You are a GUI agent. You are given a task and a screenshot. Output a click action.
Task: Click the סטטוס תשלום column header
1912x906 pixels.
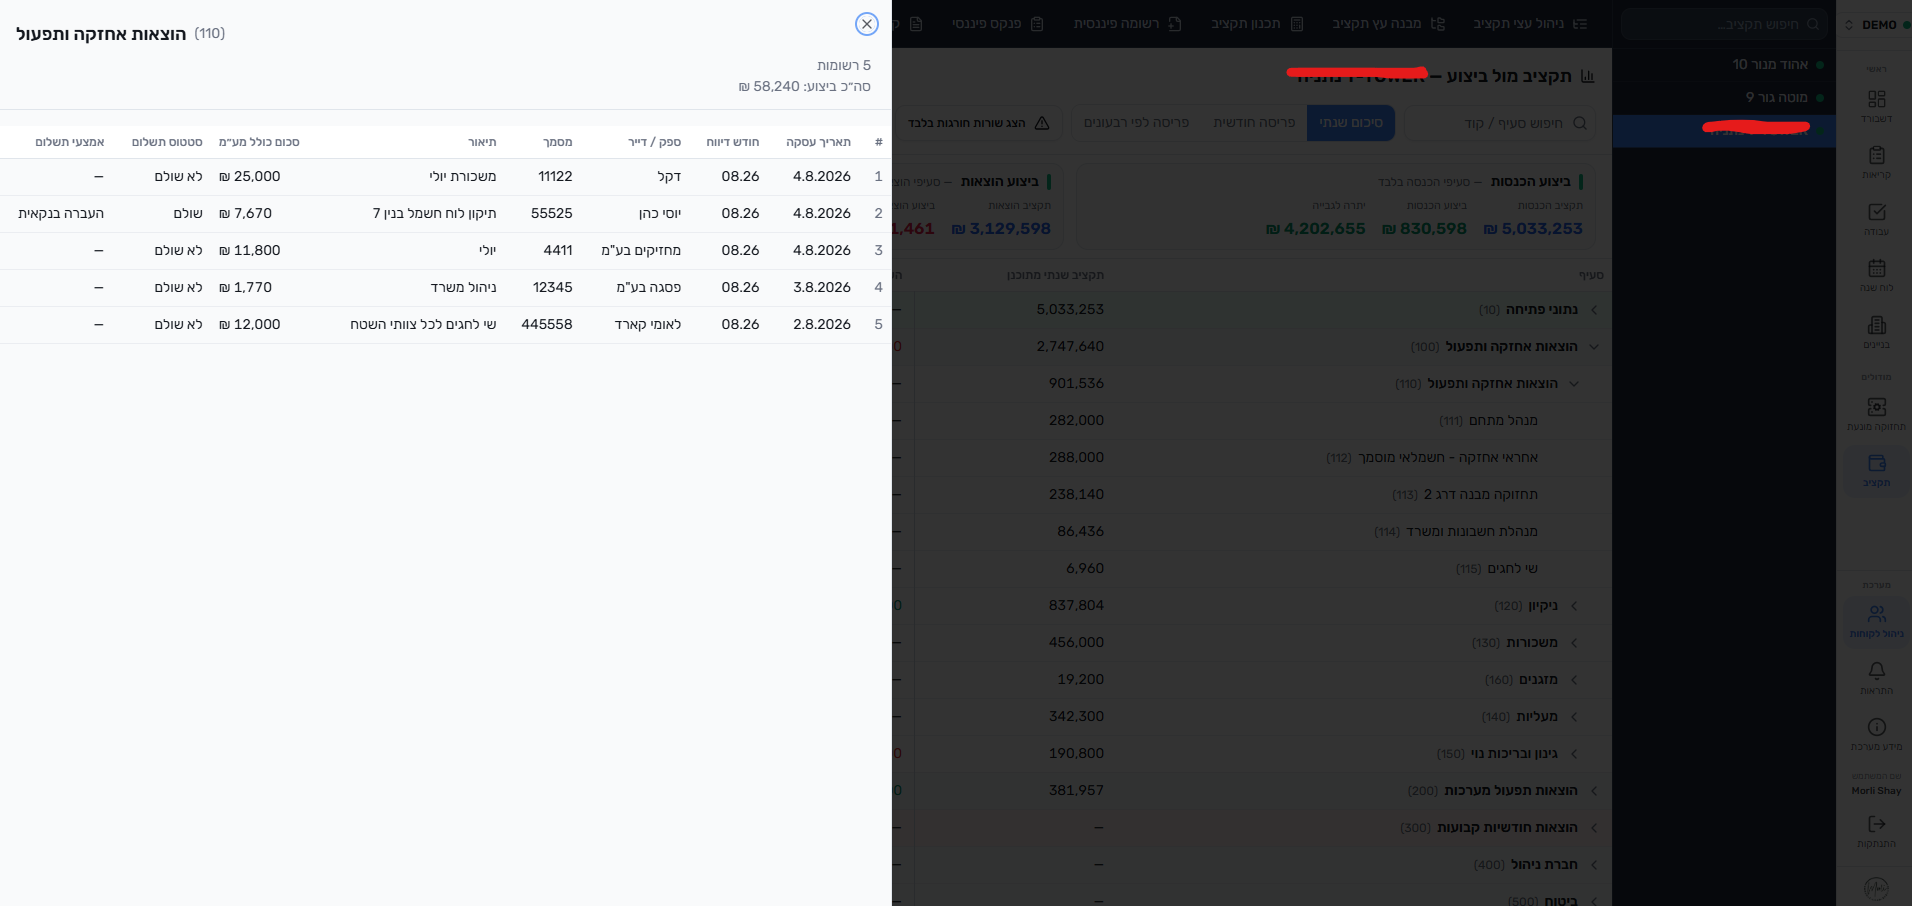[167, 142]
